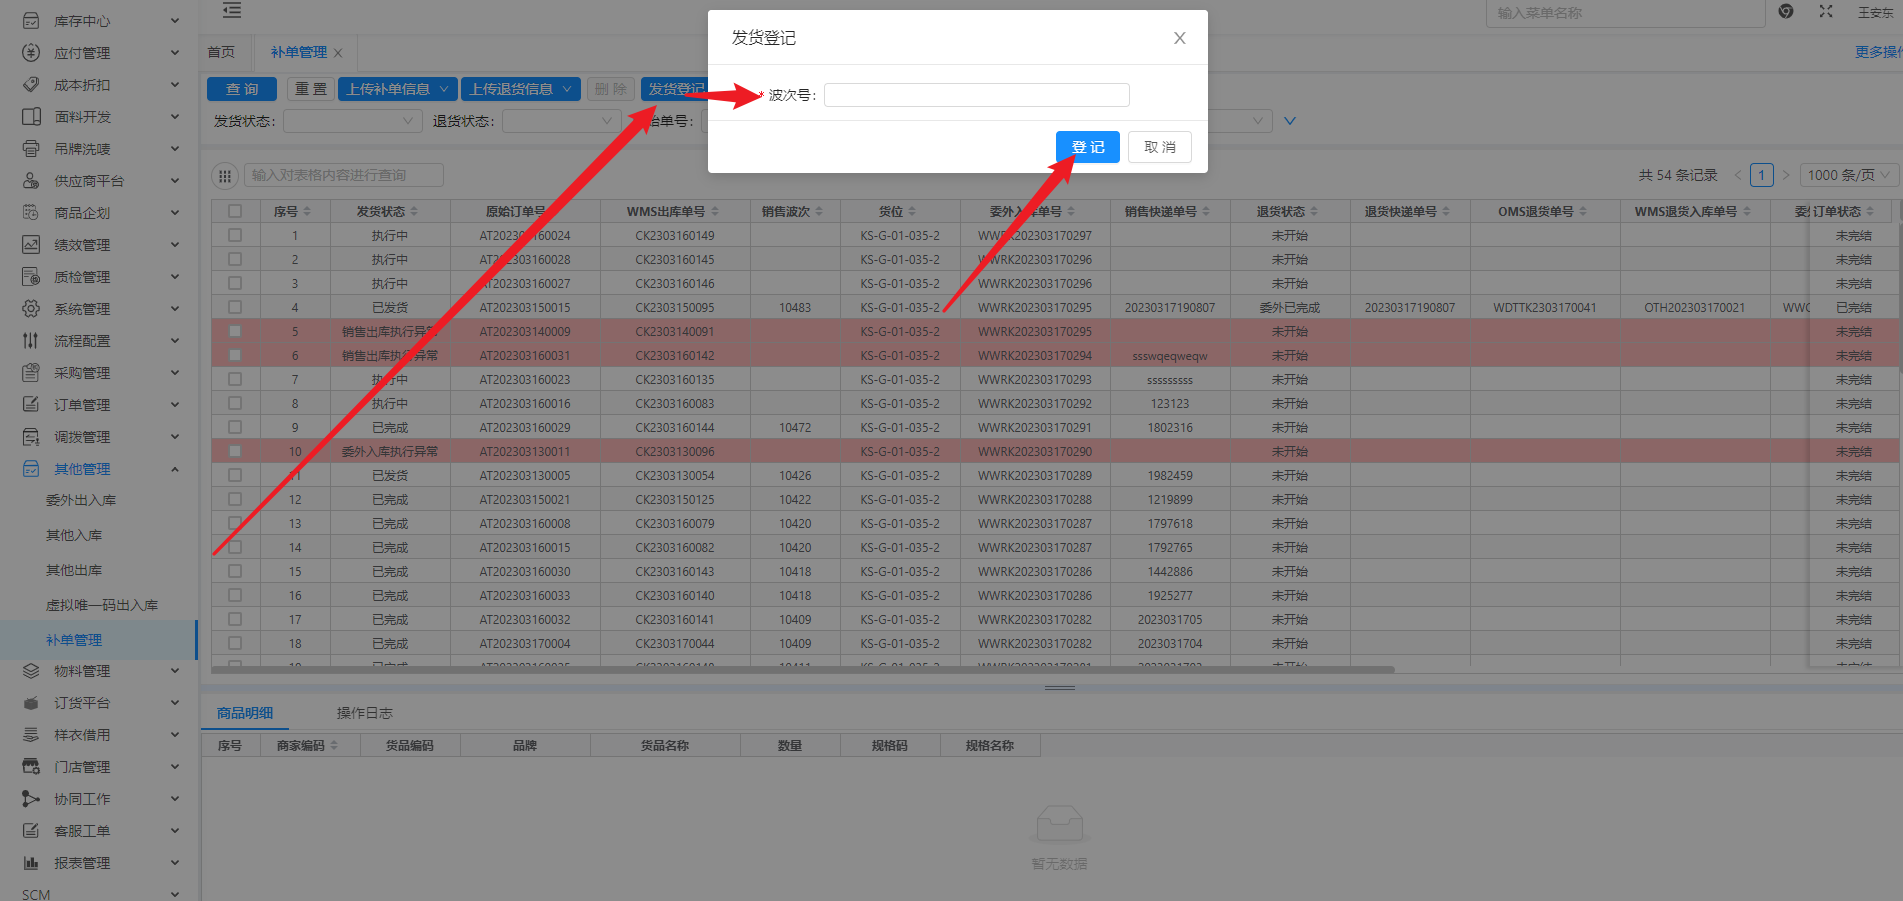Click the 流程配置 sliders icon
This screenshot has width=1903, height=901.
pos(31,341)
